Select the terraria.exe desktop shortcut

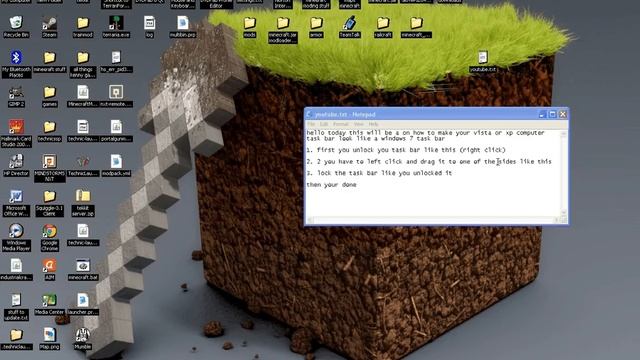(x=116, y=27)
